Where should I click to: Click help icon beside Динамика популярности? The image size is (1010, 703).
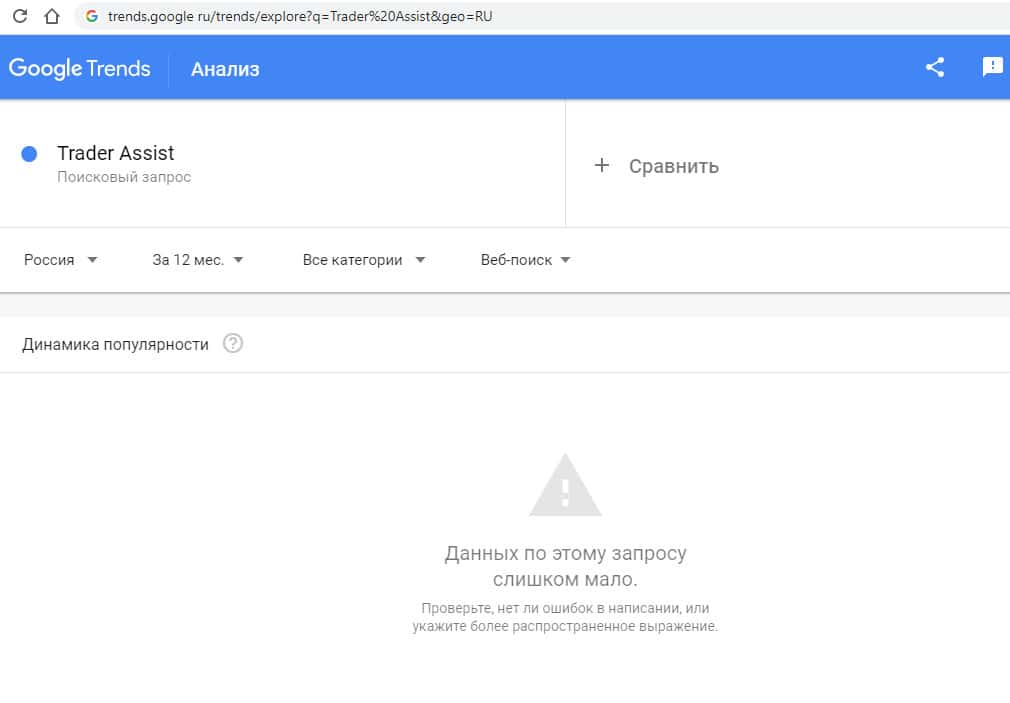(233, 344)
